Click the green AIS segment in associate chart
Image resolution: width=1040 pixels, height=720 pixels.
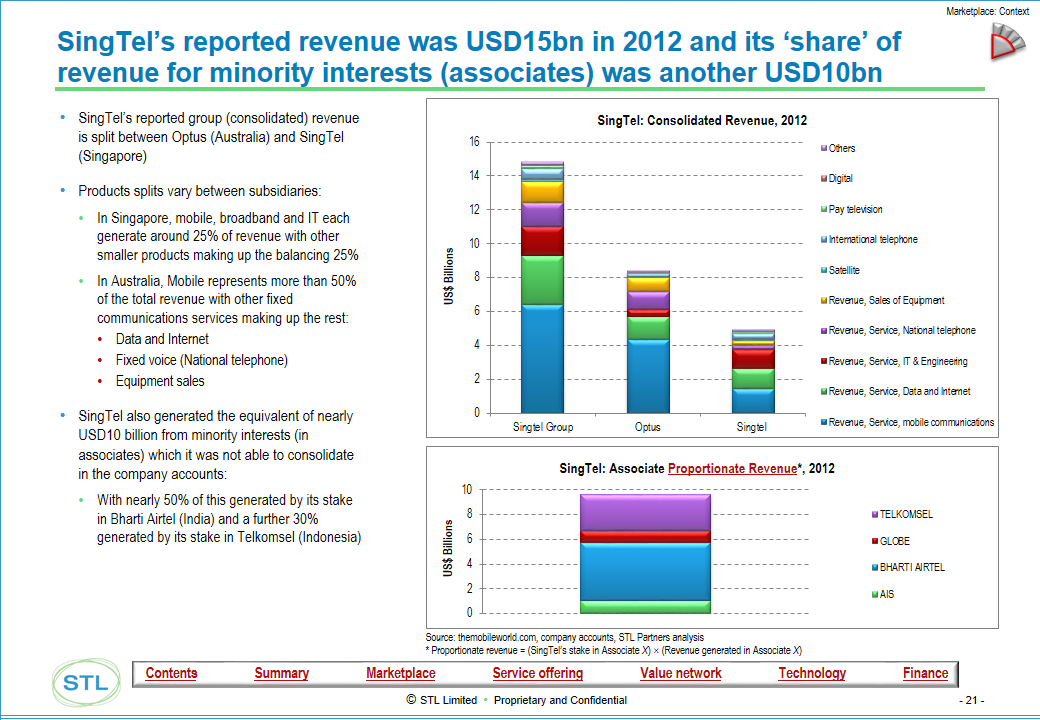coord(645,607)
